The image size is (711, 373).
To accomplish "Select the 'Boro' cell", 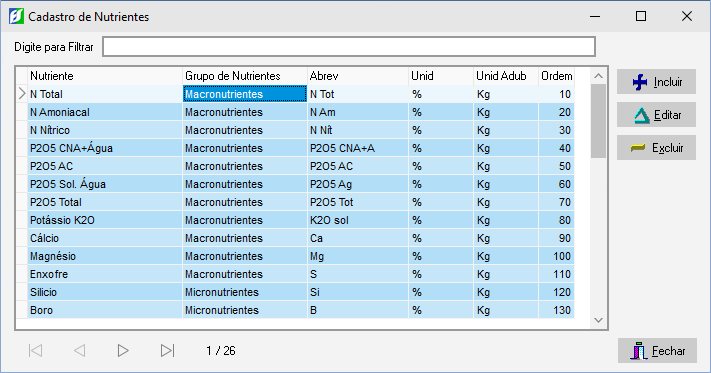I will tap(105, 310).
